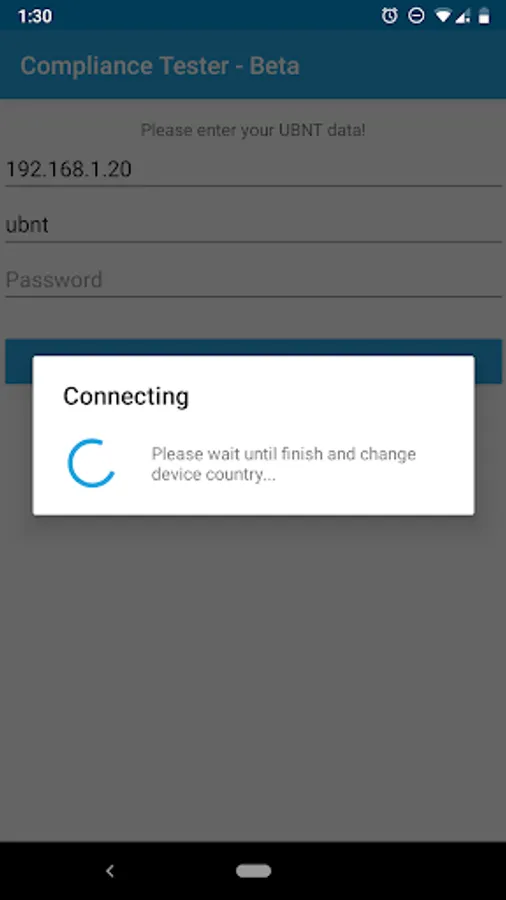This screenshot has height=900, width=506.
Task: Click the Connecting dialog title
Action: (x=126, y=397)
